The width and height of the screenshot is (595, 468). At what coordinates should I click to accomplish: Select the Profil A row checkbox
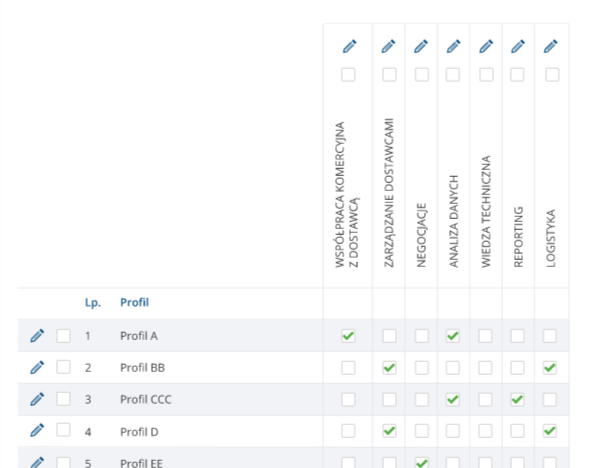pos(63,336)
